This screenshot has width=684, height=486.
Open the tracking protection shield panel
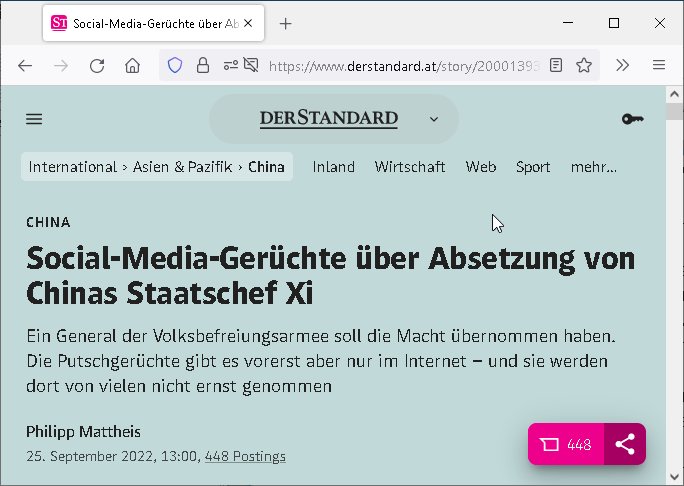(x=175, y=65)
